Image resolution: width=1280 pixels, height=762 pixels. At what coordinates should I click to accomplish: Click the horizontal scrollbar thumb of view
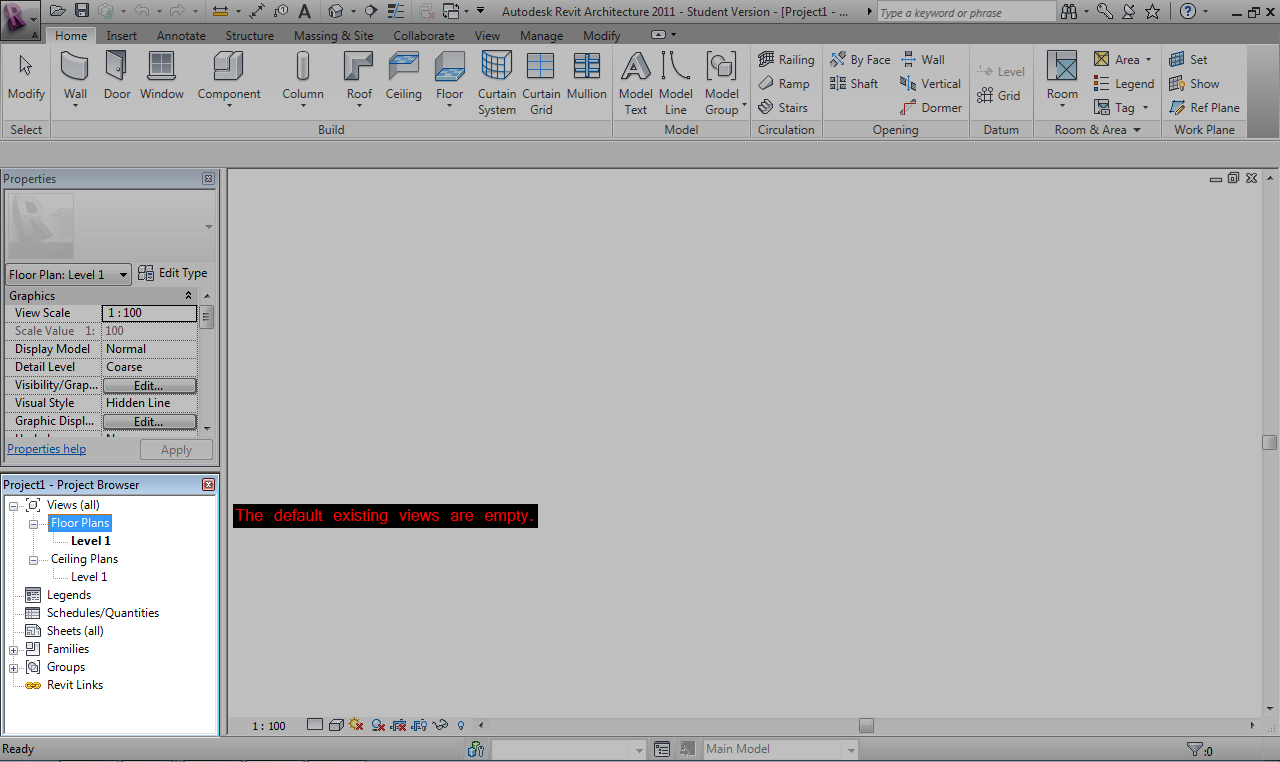point(866,725)
